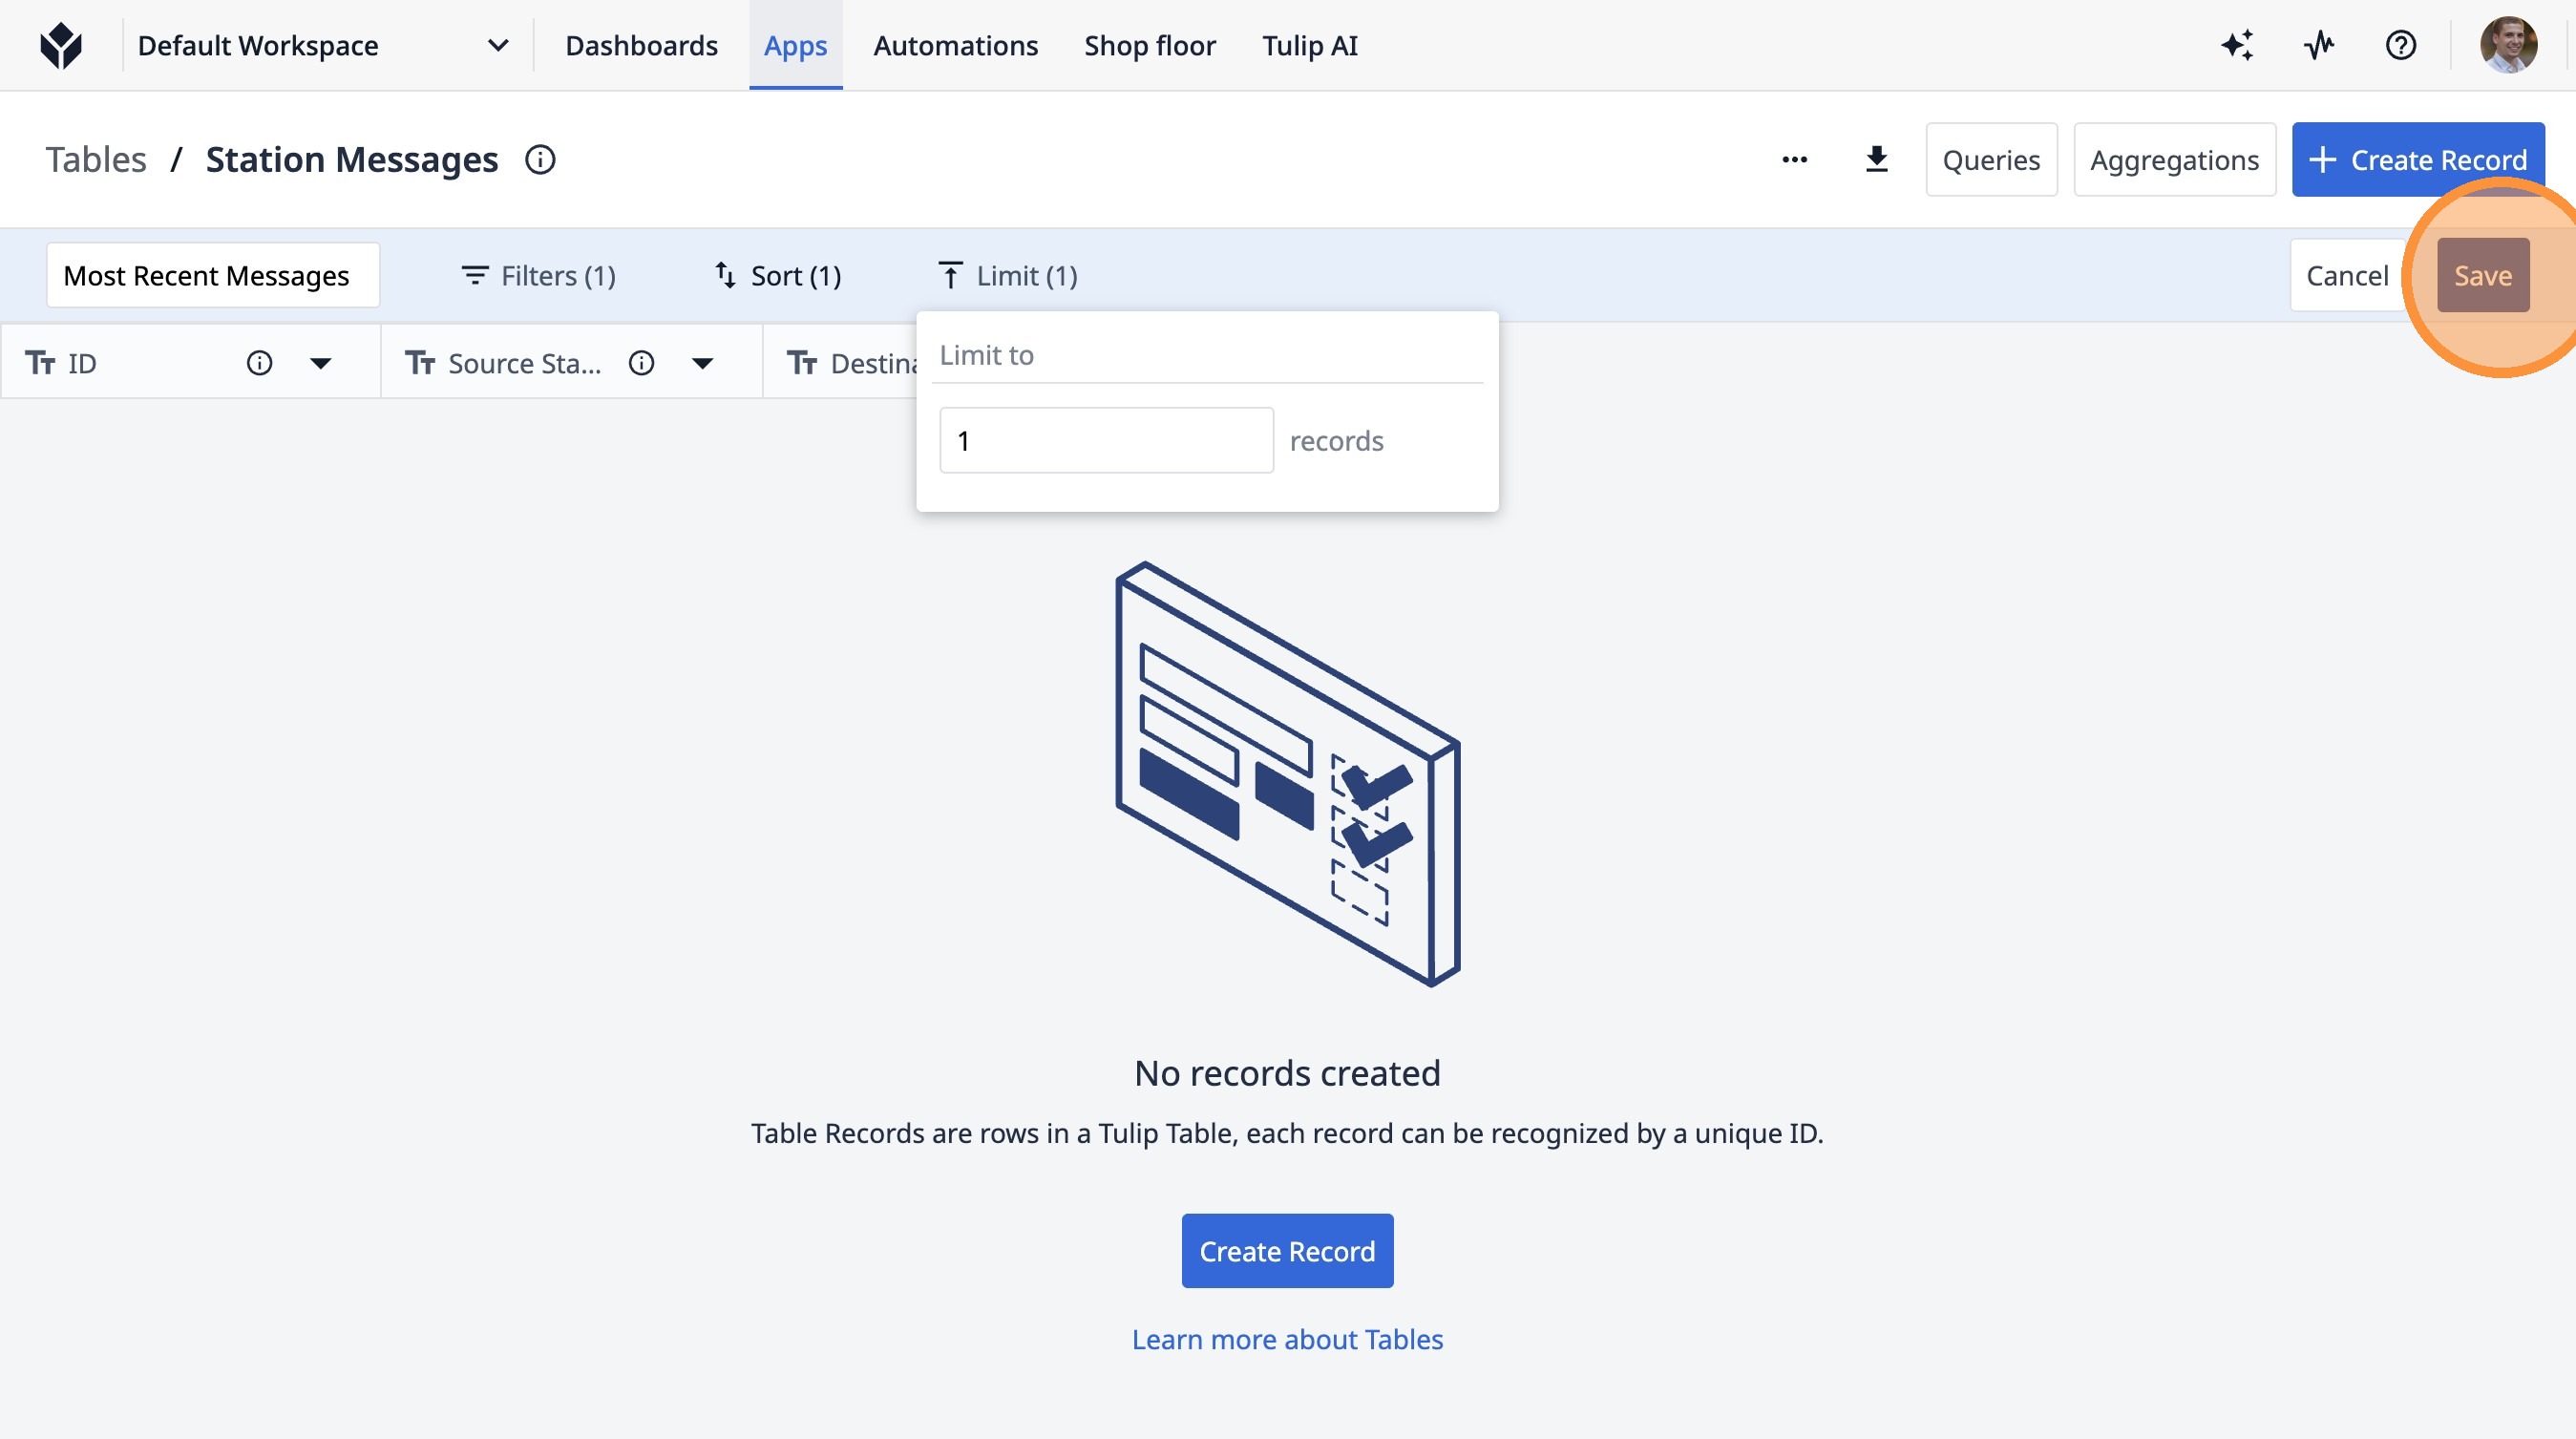Open the help question mark icon
The image size is (2576, 1439).
click(2400, 45)
